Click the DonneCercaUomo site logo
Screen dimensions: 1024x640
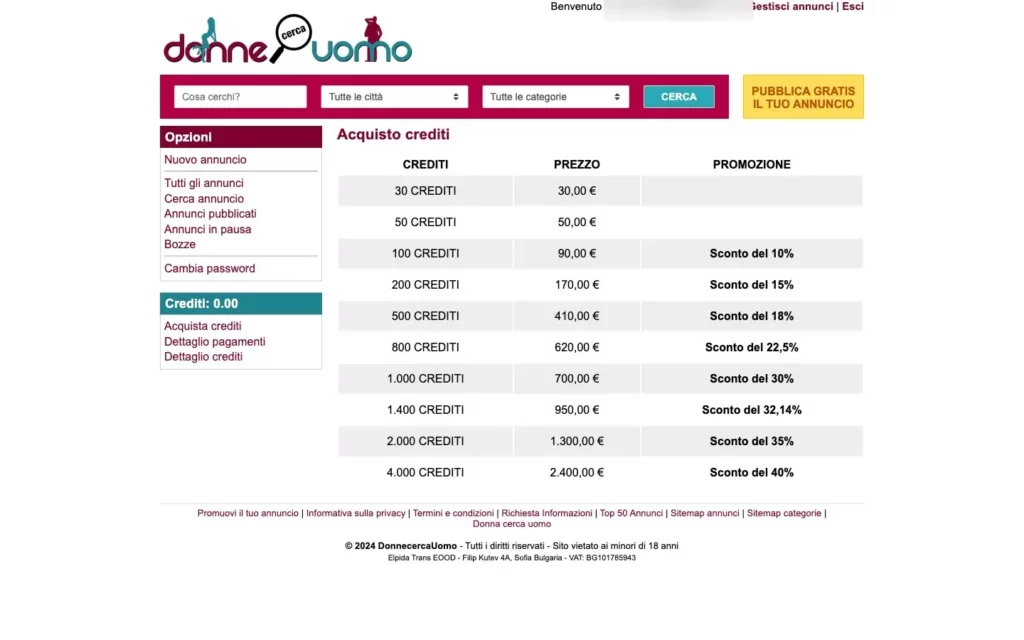pos(287,42)
